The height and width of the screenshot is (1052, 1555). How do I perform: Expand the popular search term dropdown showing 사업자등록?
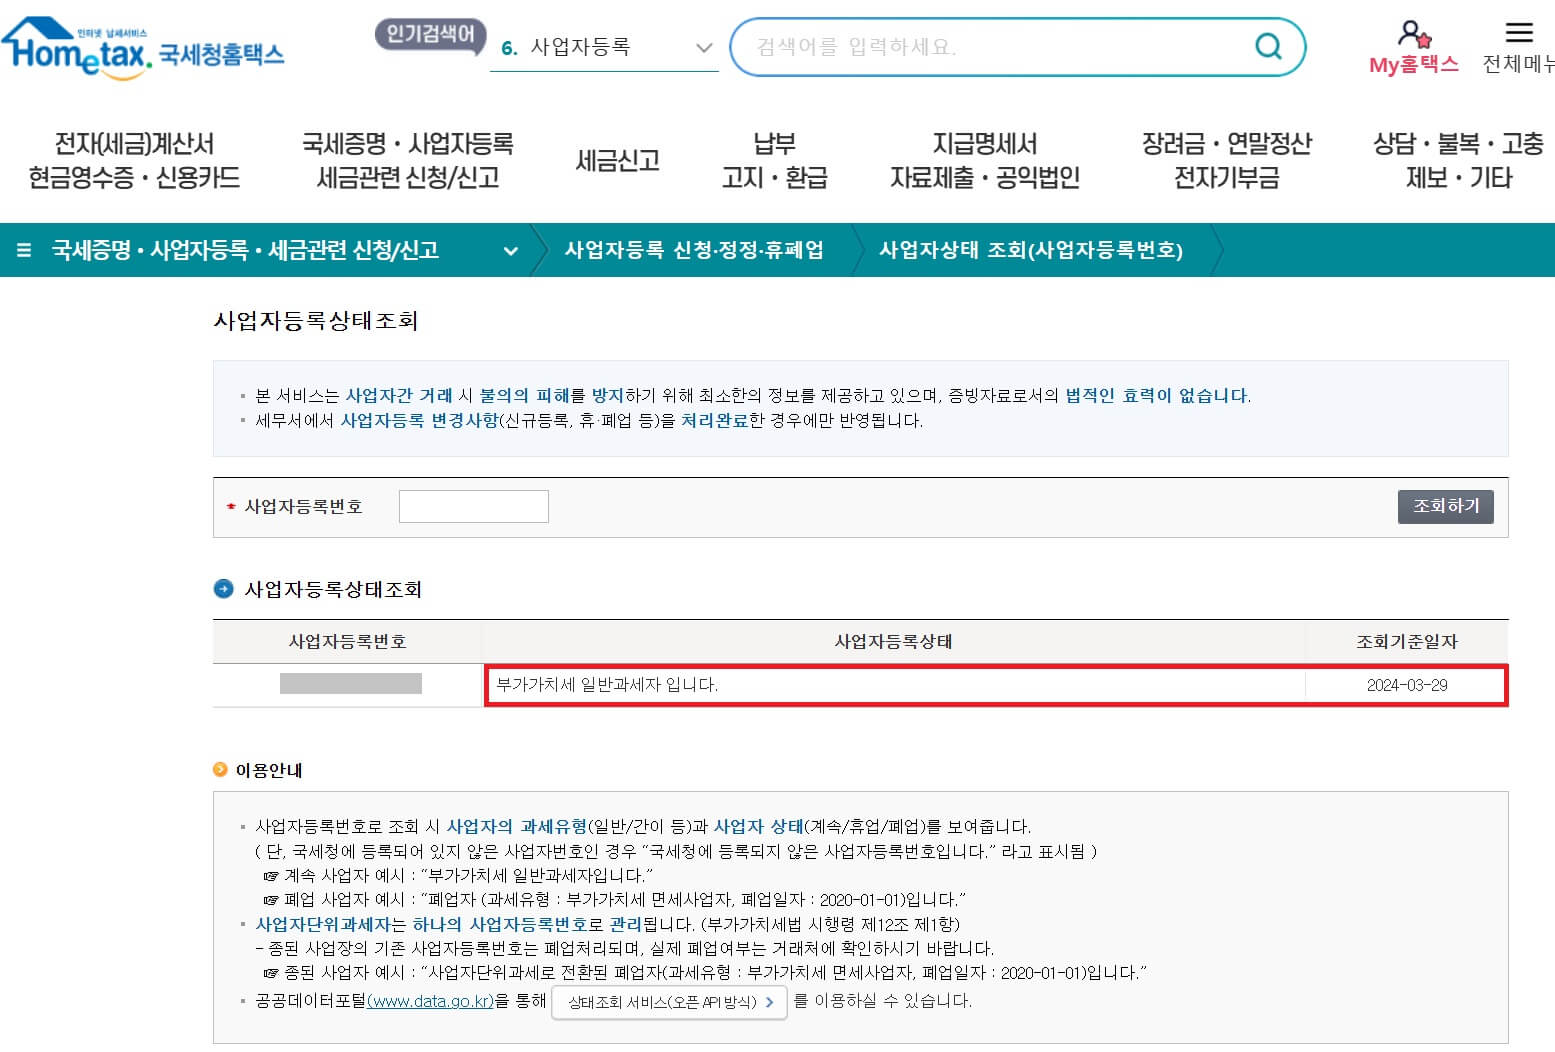click(x=703, y=47)
